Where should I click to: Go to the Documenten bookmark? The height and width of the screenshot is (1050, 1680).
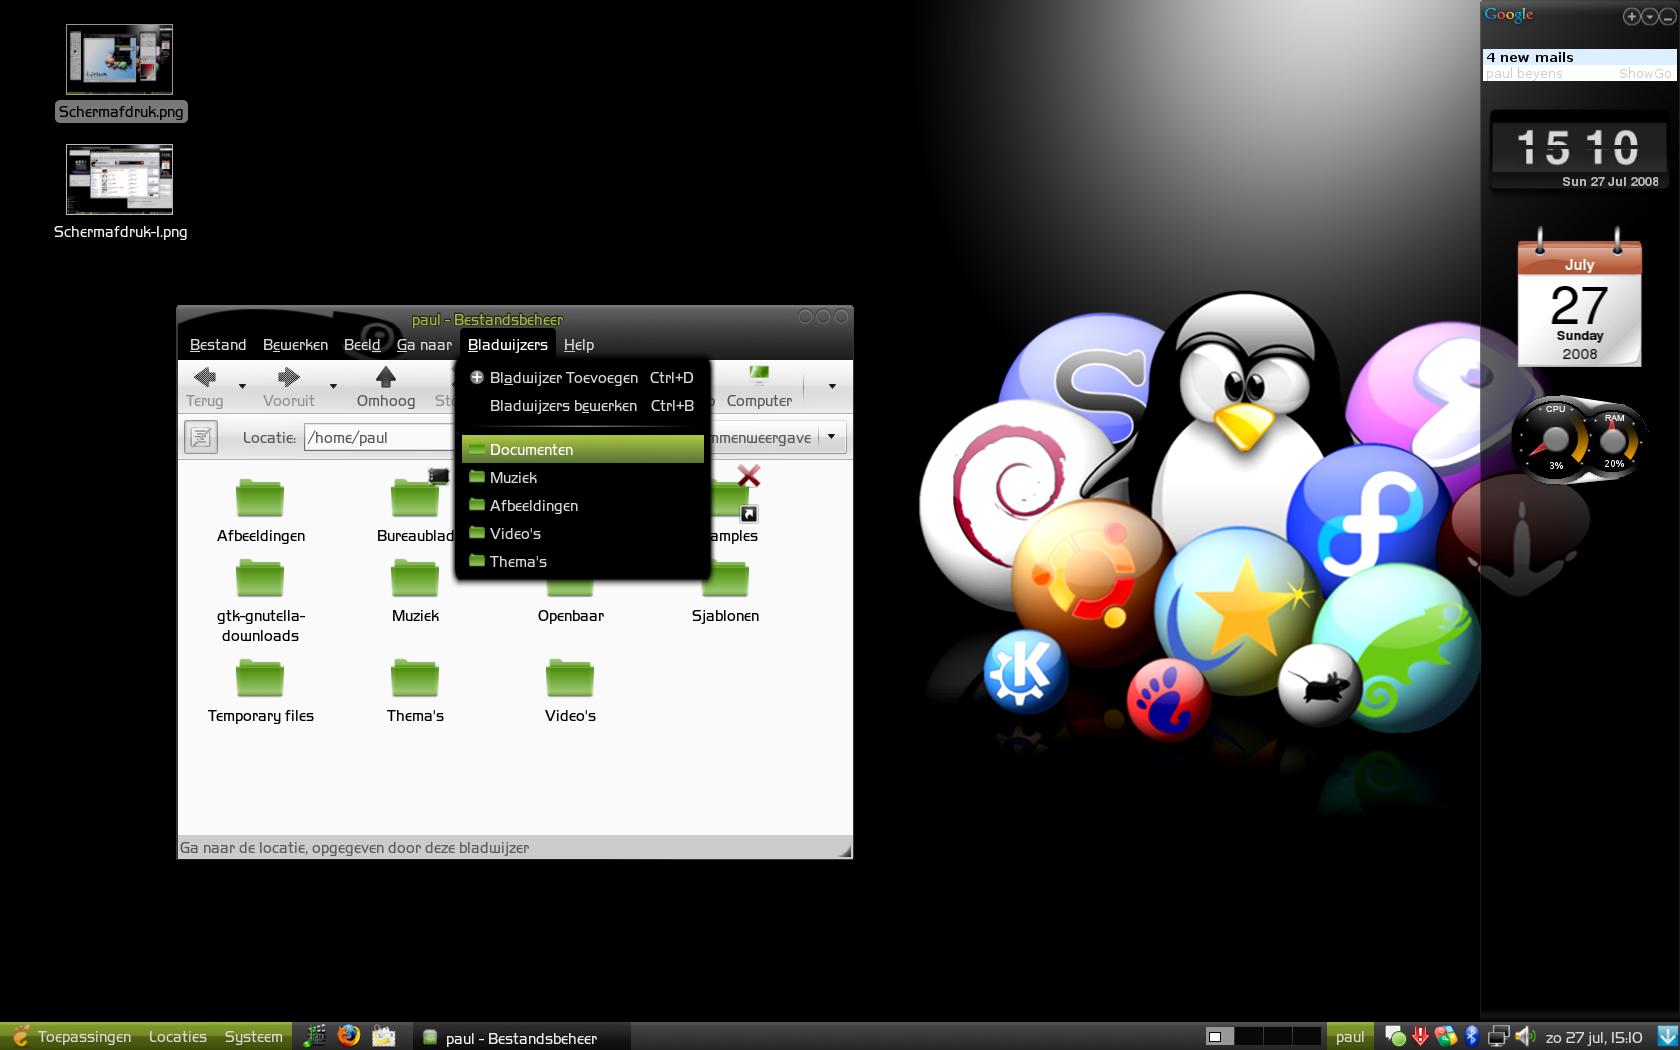tap(583, 450)
